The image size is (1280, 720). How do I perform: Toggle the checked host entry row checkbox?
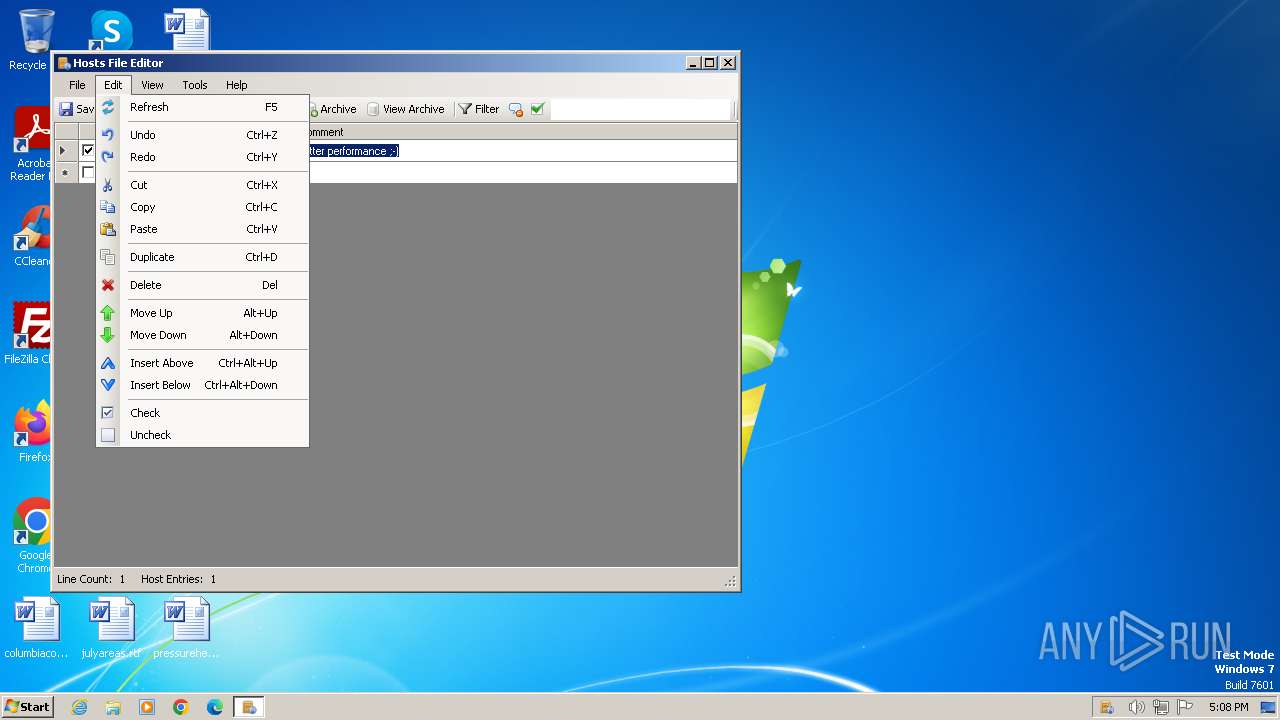point(88,151)
